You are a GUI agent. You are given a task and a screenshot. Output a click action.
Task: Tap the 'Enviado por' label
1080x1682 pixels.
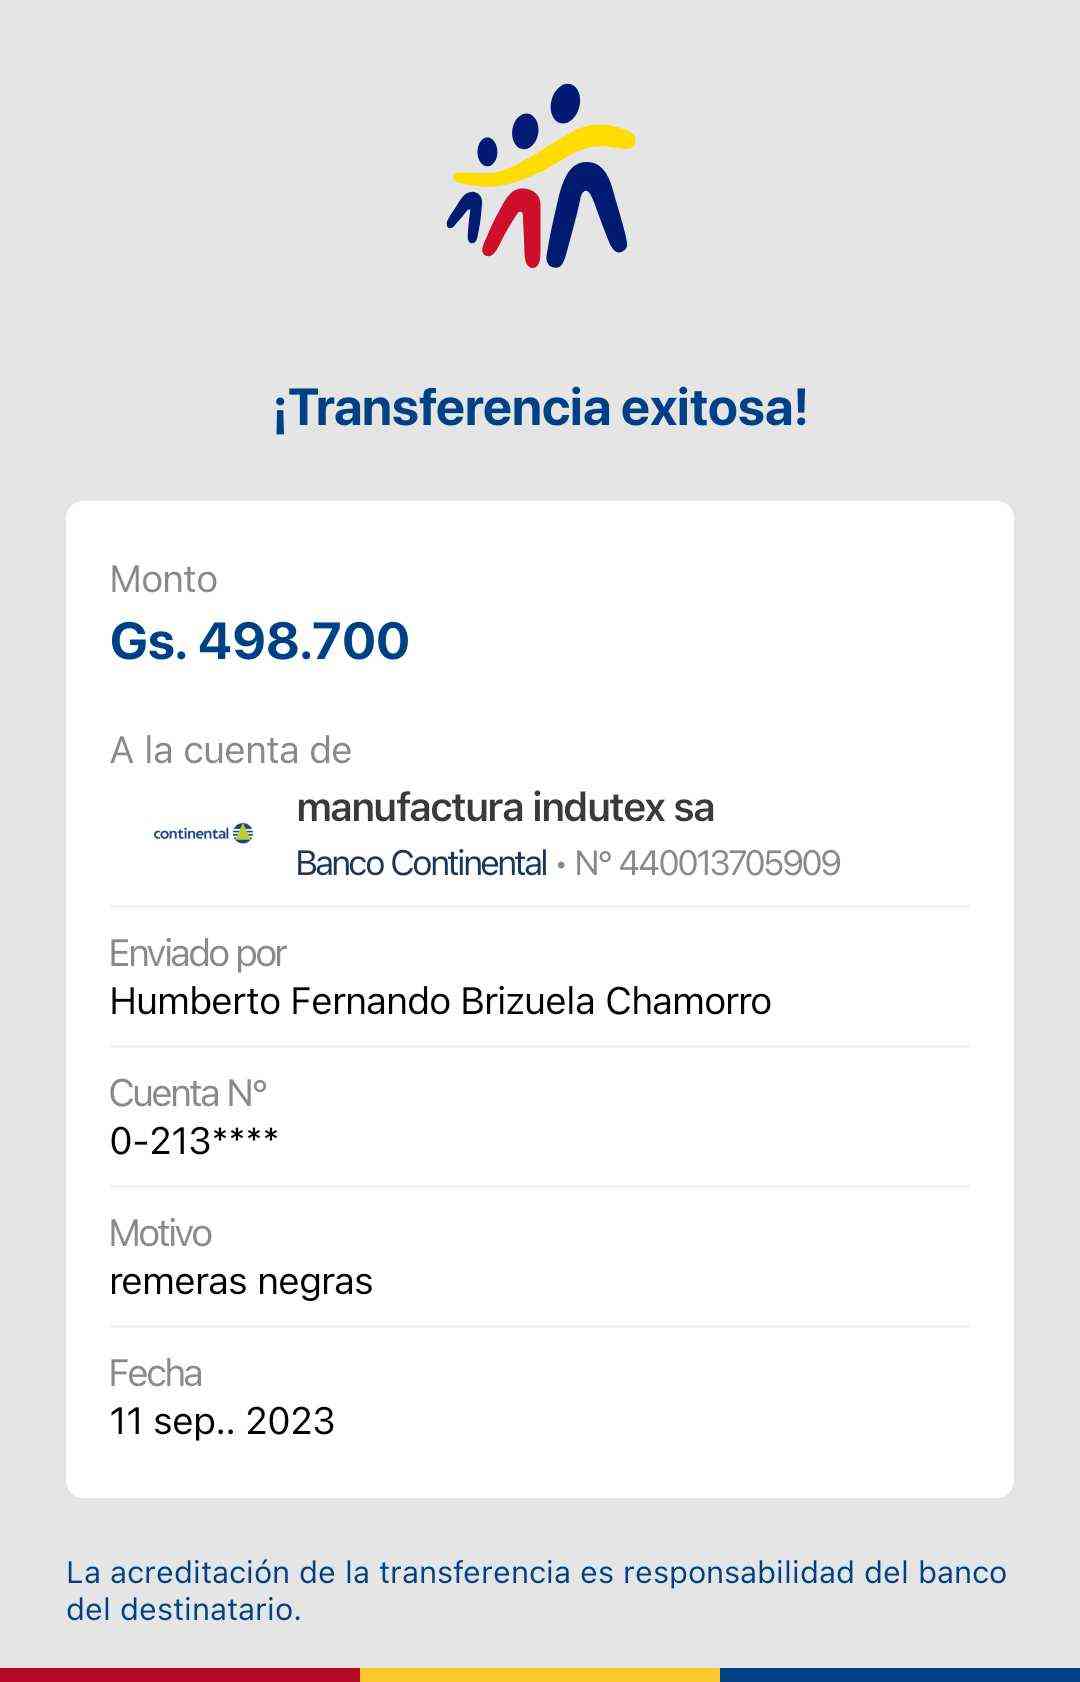pos(198,954)
